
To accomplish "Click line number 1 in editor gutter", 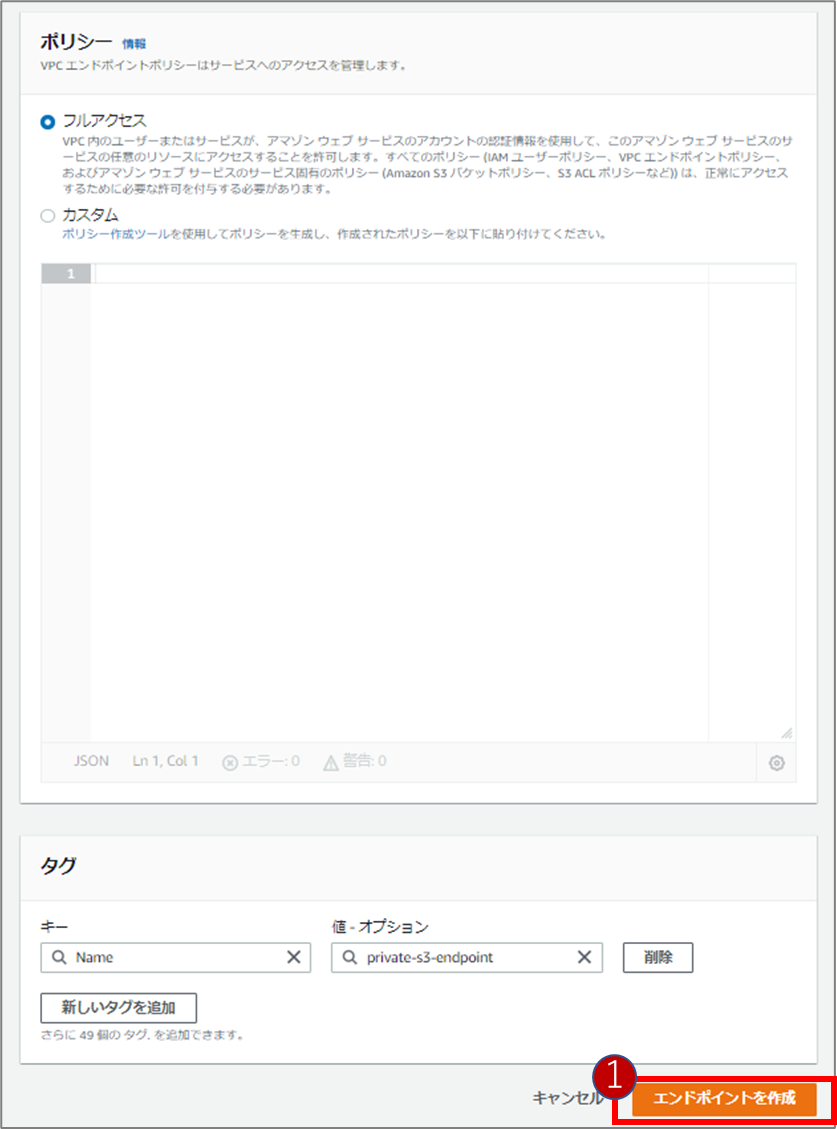I will pos(66,274).
